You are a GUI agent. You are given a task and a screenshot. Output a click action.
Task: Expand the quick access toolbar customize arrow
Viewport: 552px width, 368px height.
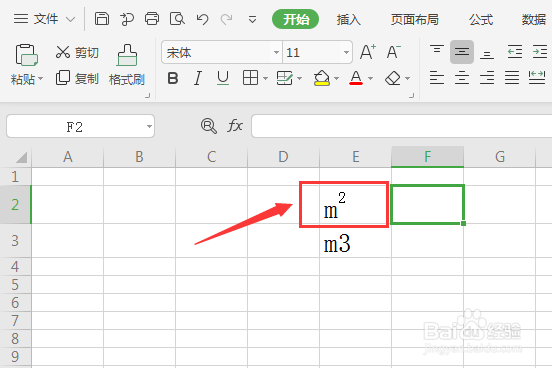click(x=252, y=19)
